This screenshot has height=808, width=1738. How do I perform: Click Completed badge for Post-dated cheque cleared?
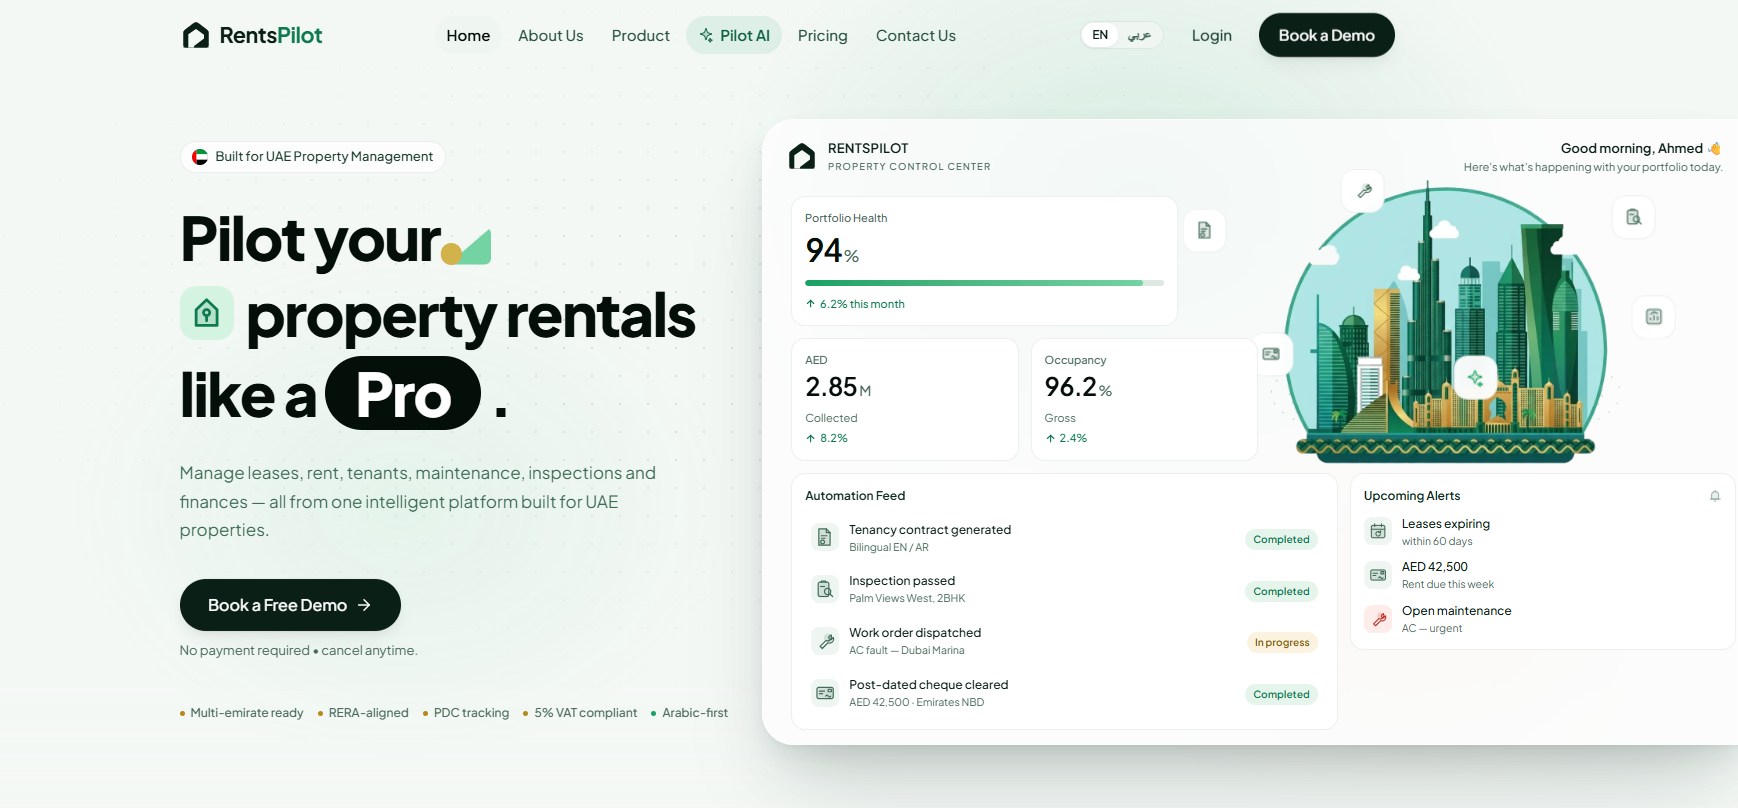[x=1281, y=695]
